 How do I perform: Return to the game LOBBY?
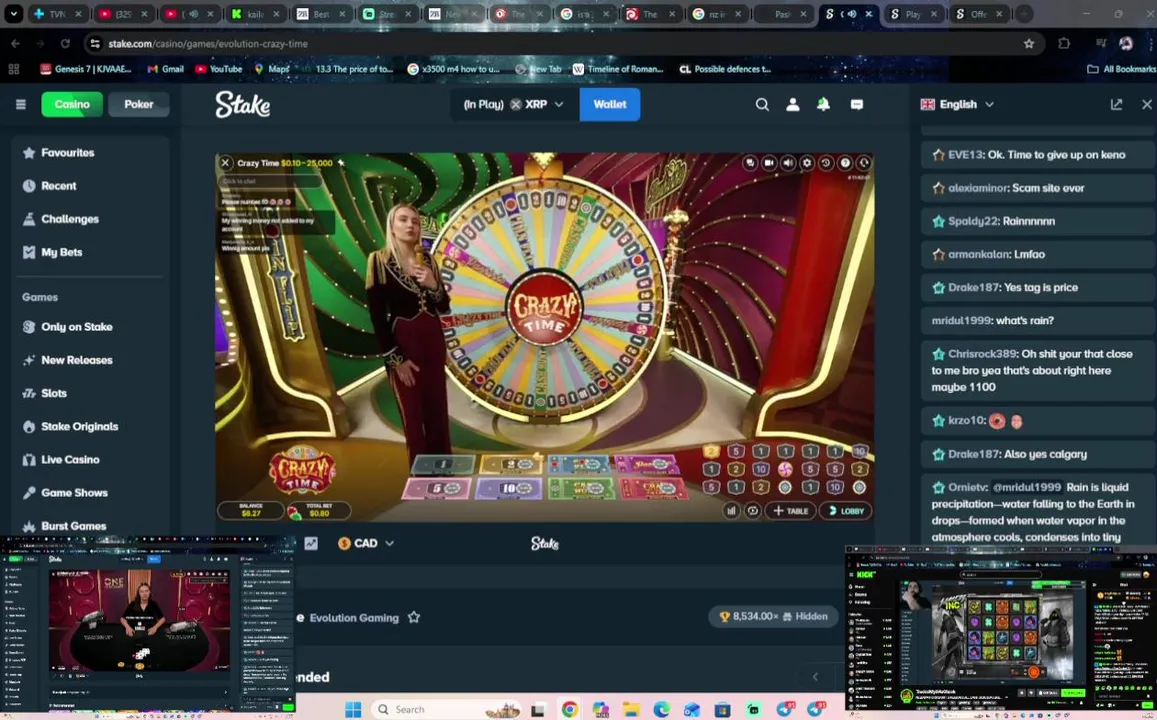846,510
